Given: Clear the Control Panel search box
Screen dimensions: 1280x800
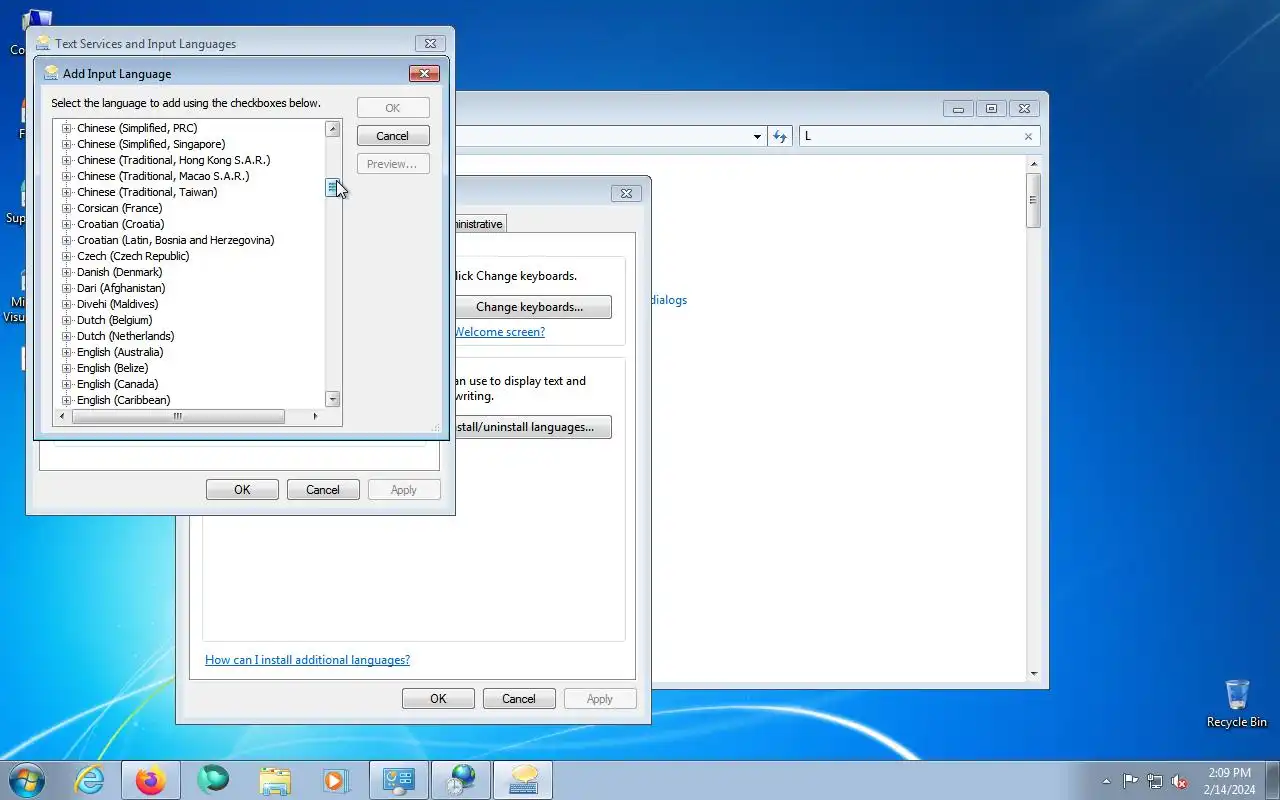Looking at the screenshot, I should click(x=1028, y=137).
